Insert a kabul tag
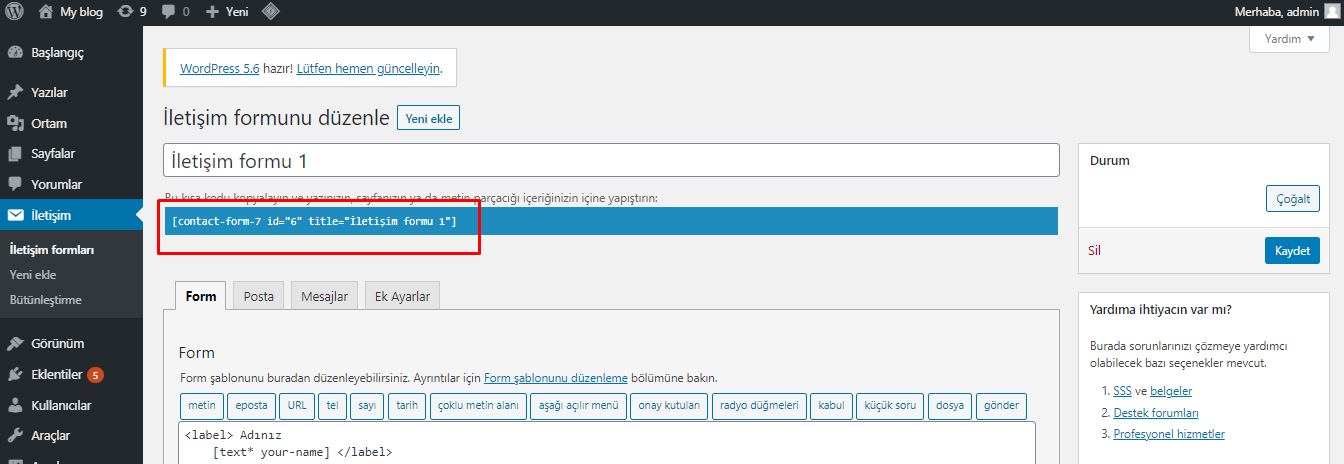The height and width of the screenshot is (464, 1344). pyautogui.click(x=831, y=406)
